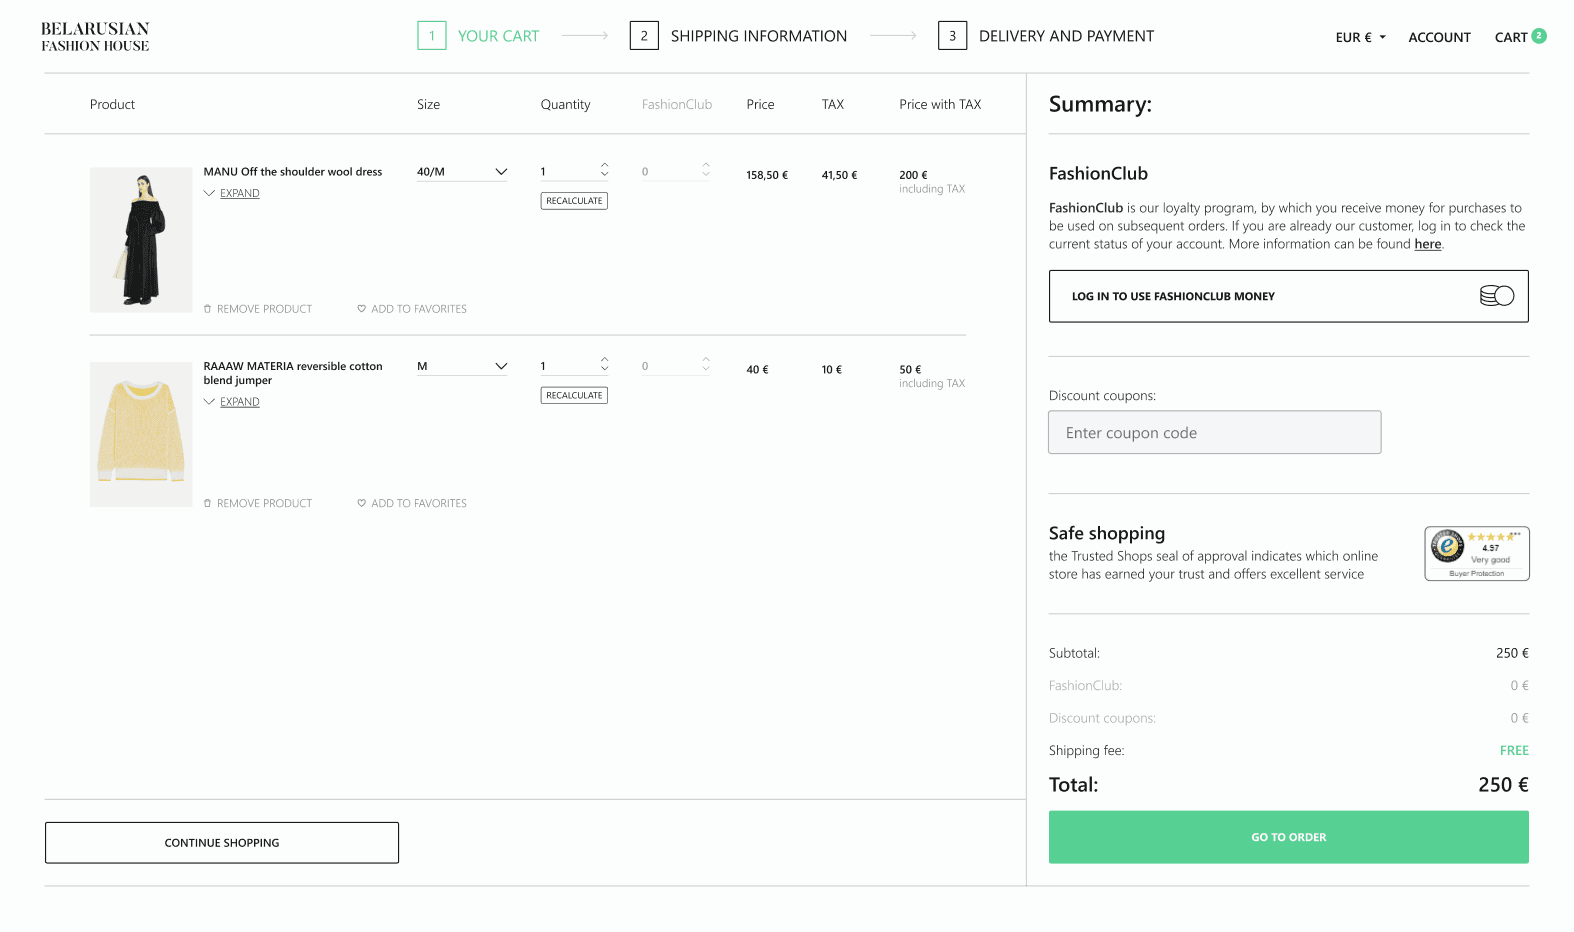Click the step 2 number box
Image resolution: width=1574 pixels, height=932 pixels.
(644, 36)
